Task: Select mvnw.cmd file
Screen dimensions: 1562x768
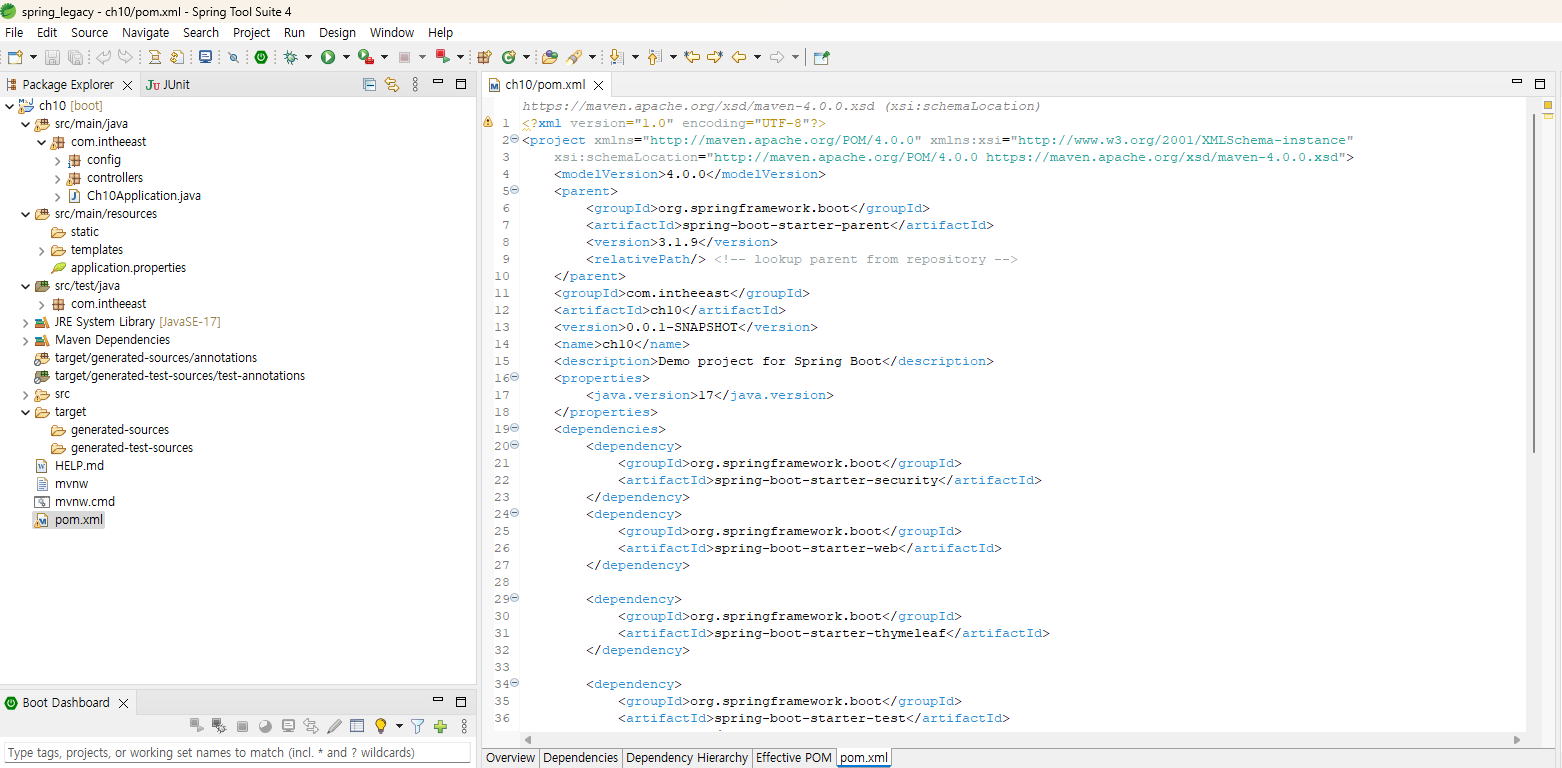Action: point(85,502)
